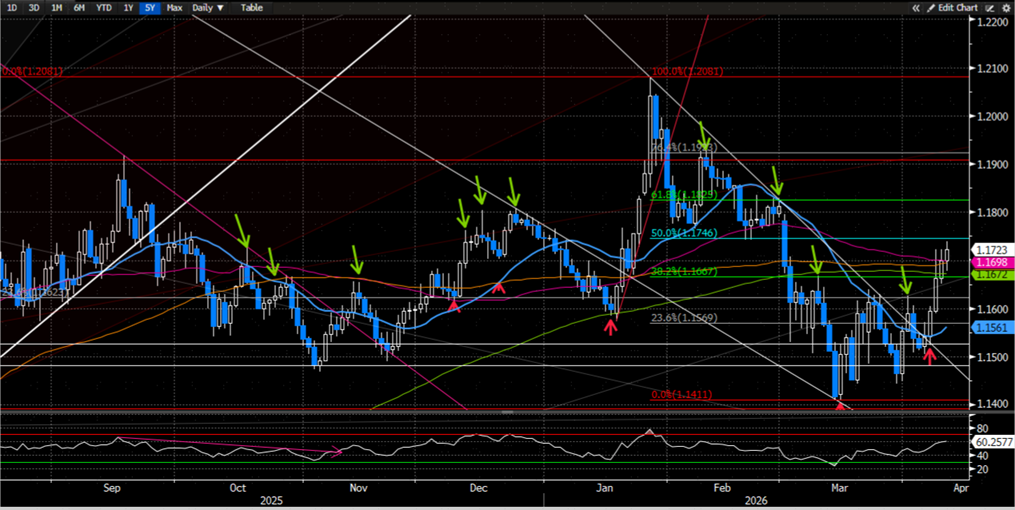Choose the 1Y range
Viewport: 1015px width, 510px height.
pyautogui.click(x=128, y=8)
